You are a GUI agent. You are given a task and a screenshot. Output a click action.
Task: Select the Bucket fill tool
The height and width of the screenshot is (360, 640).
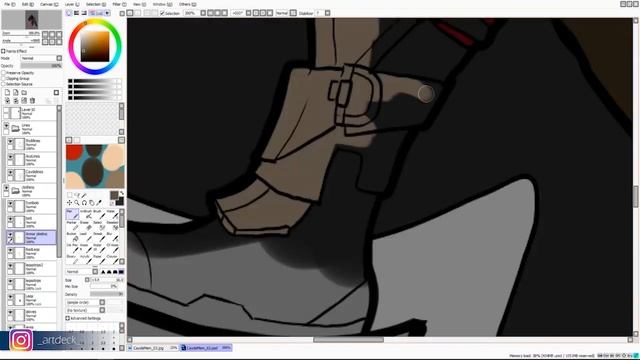point(72,237)
